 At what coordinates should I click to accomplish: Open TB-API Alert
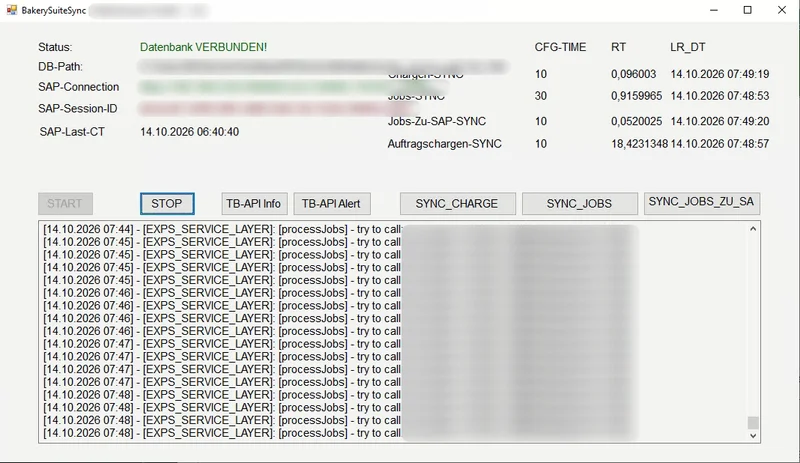(x=332, y=204)
